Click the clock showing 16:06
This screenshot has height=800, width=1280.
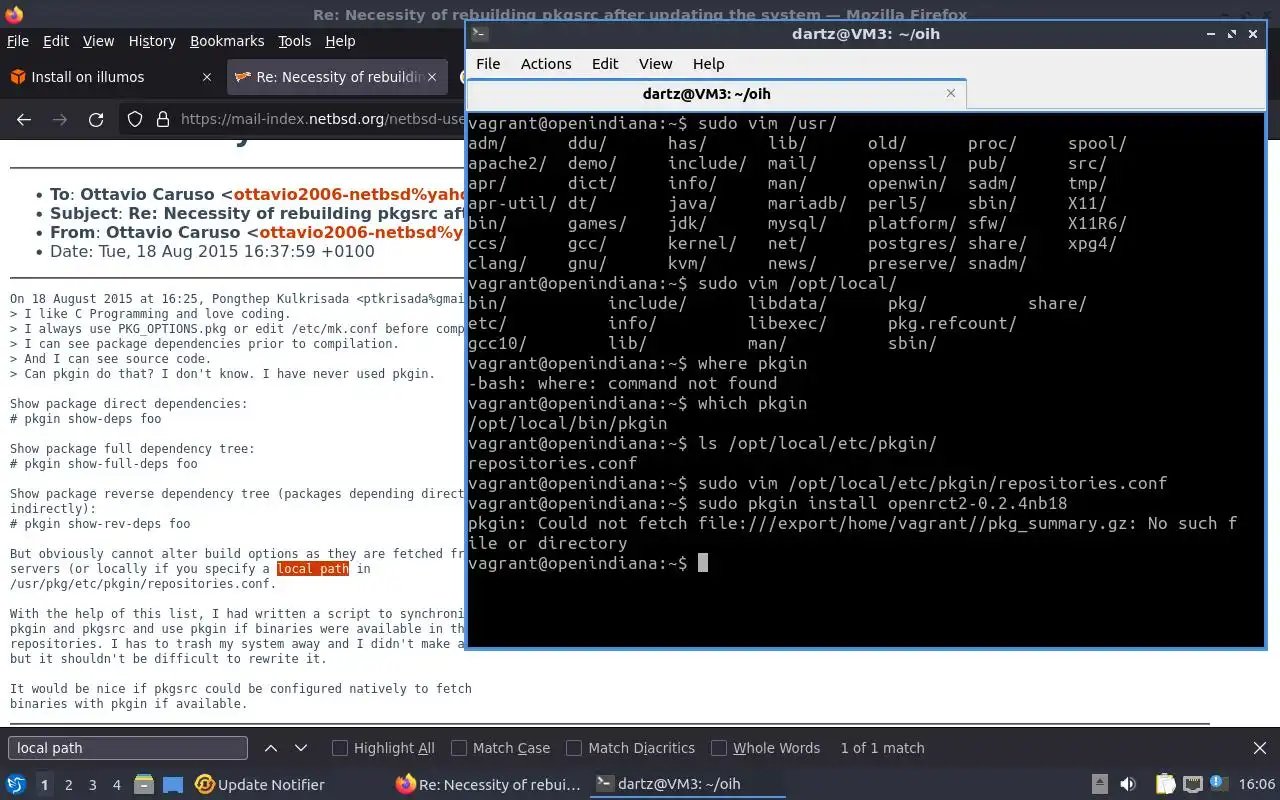coord(1256,784)
